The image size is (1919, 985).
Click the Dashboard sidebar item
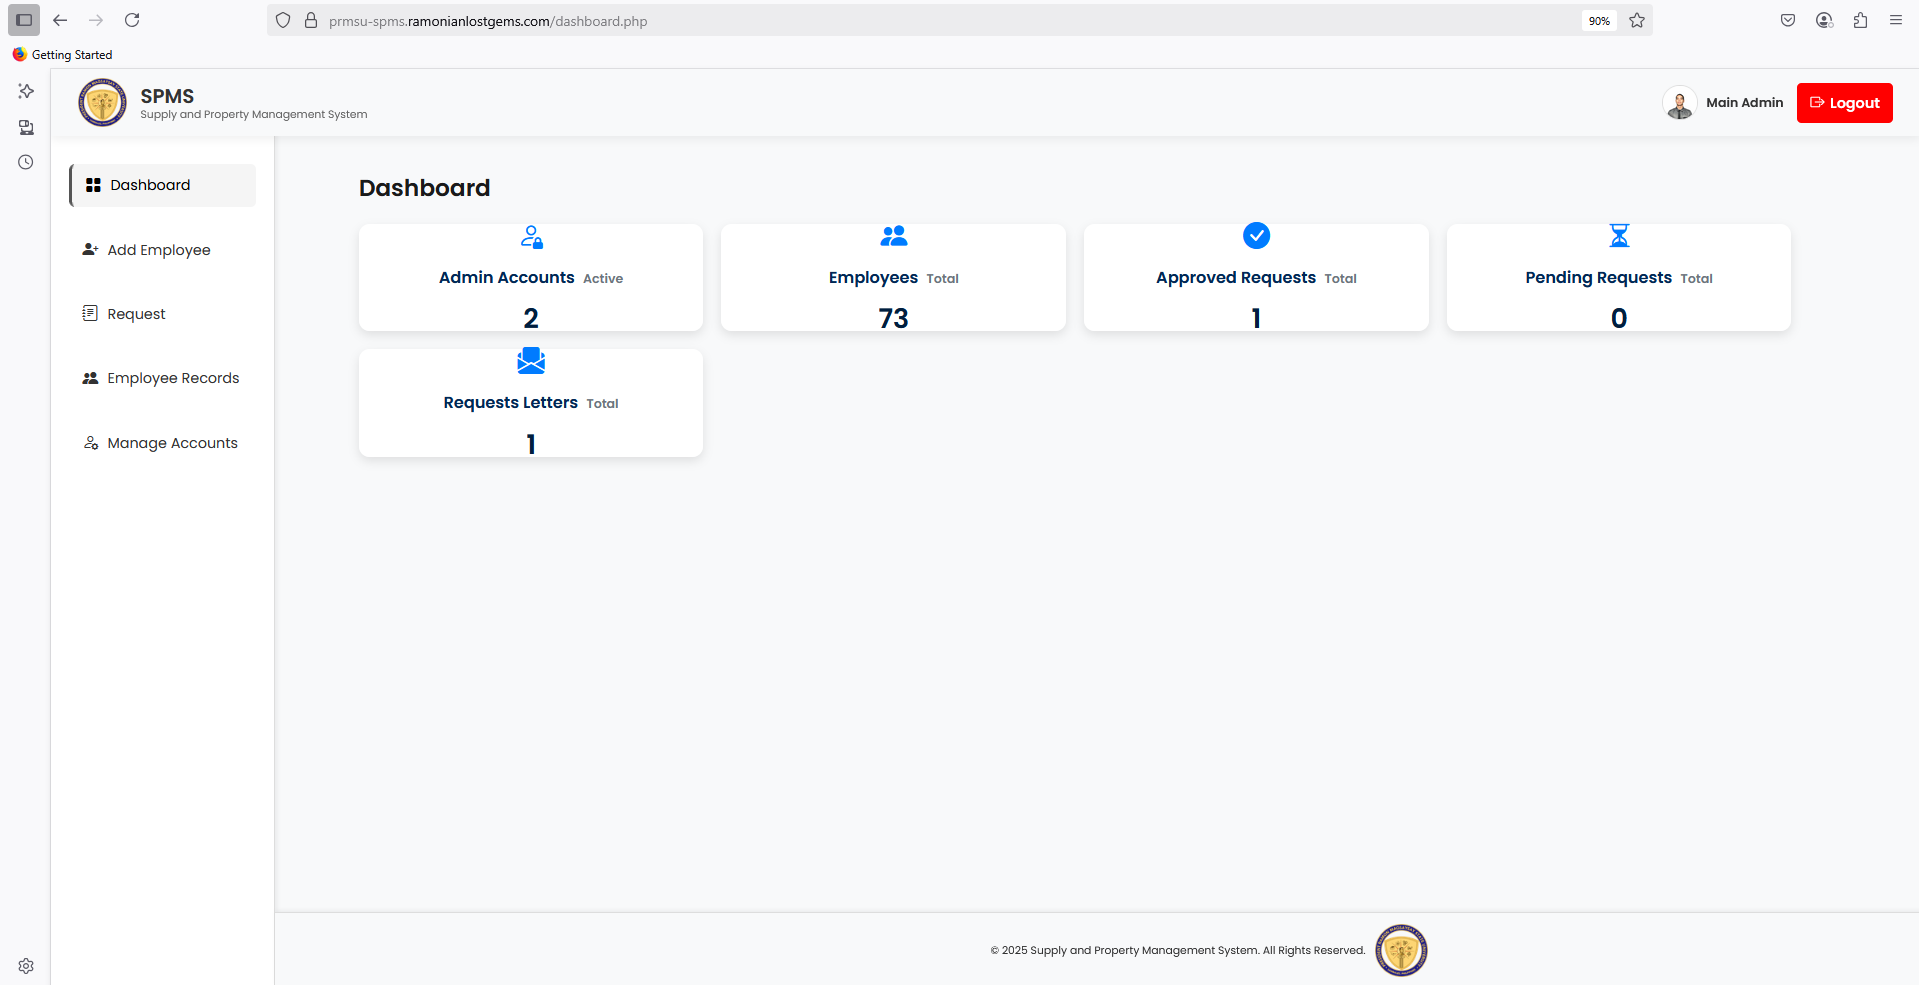[x=150, y=185]
